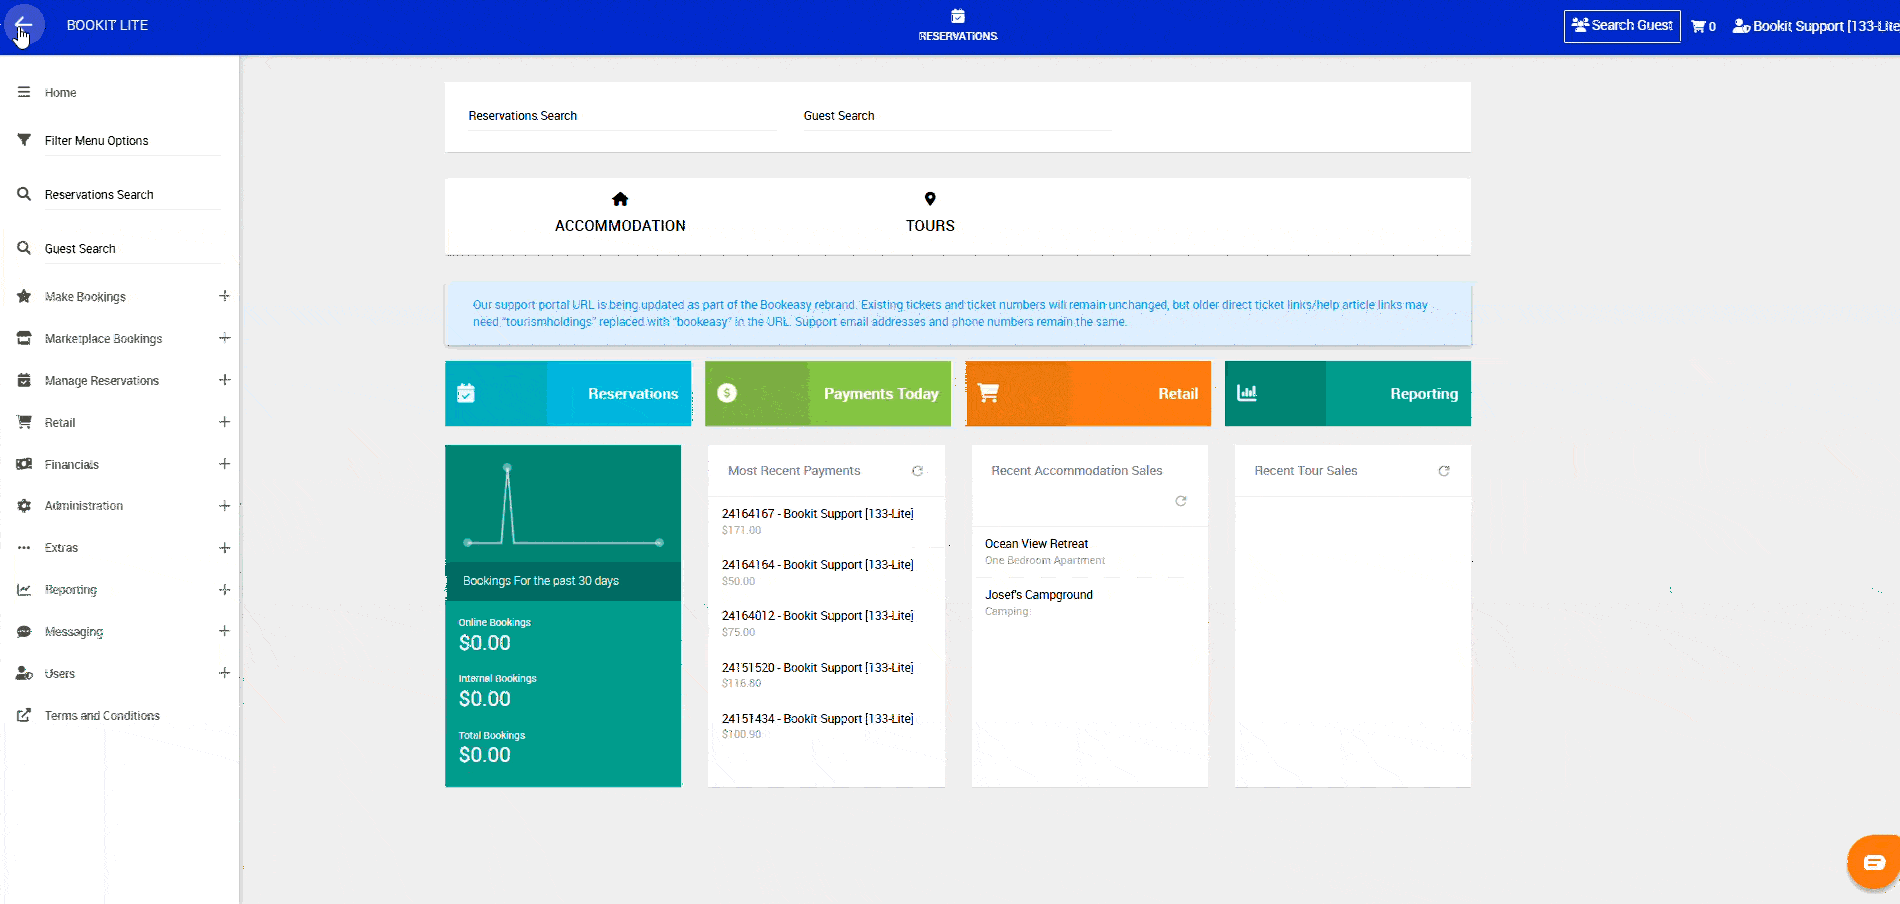Switch to the TOURS tab

[x=930, y=215]
